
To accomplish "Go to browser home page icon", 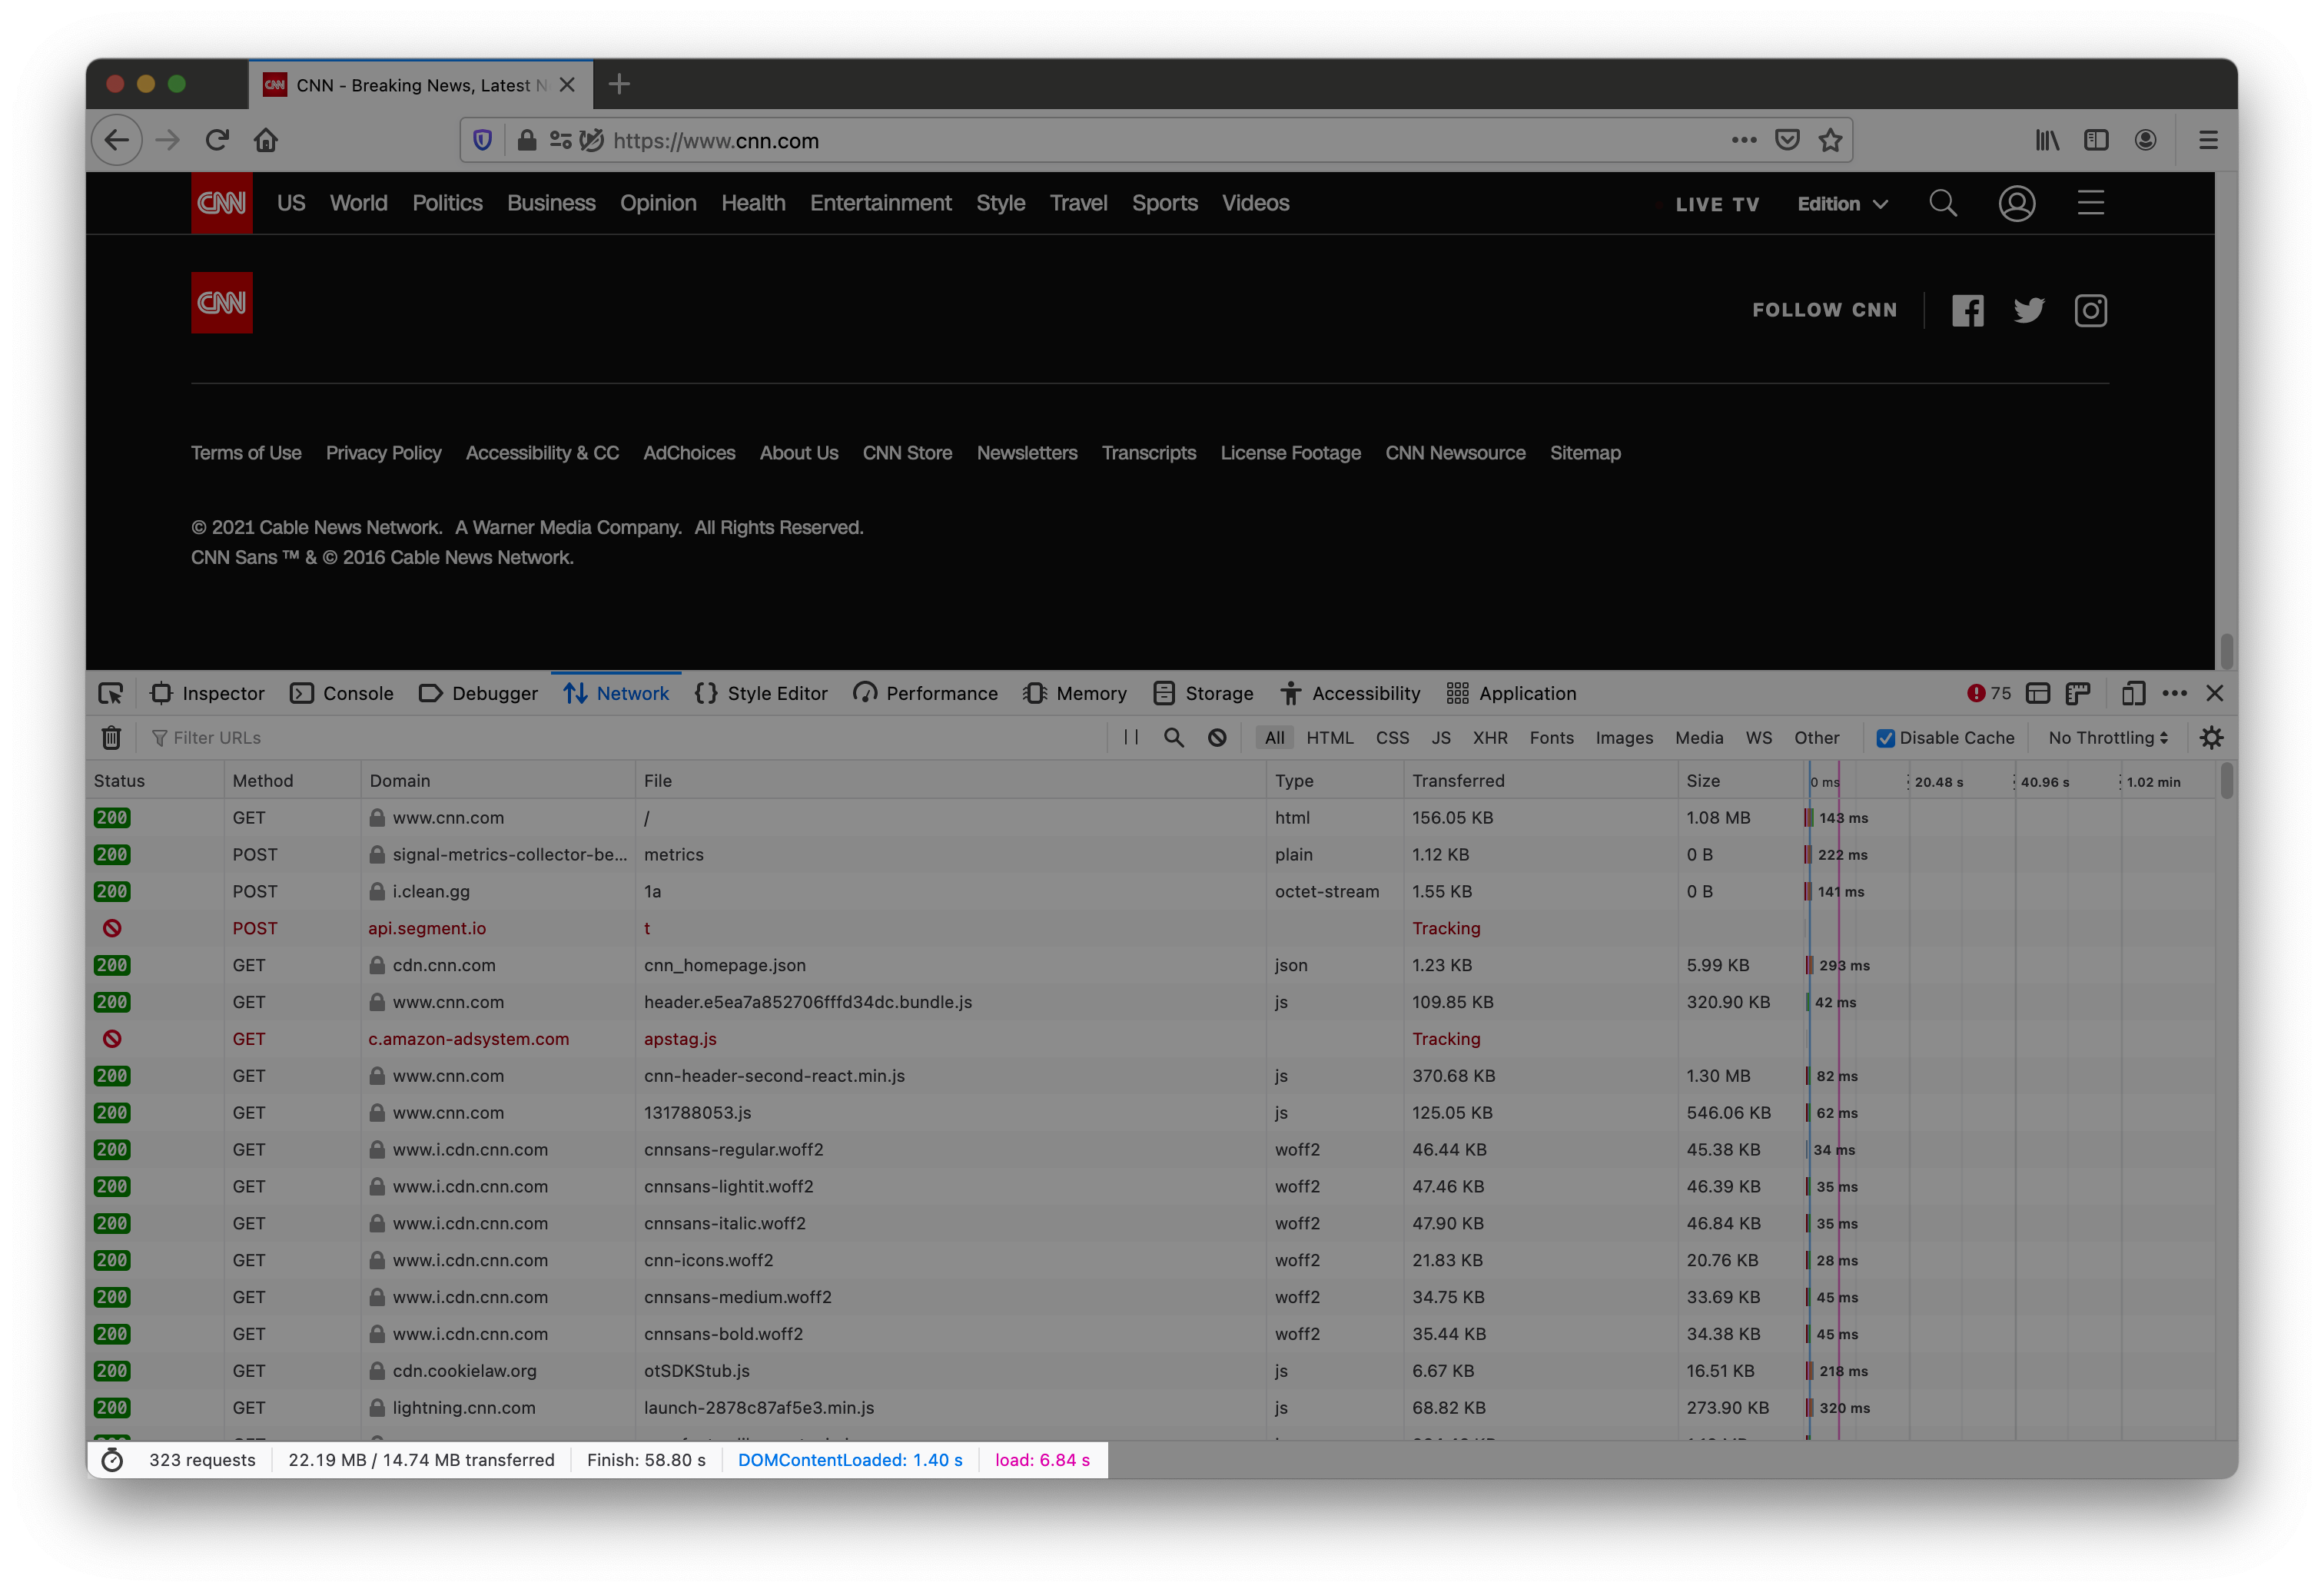I will (266, 140).
